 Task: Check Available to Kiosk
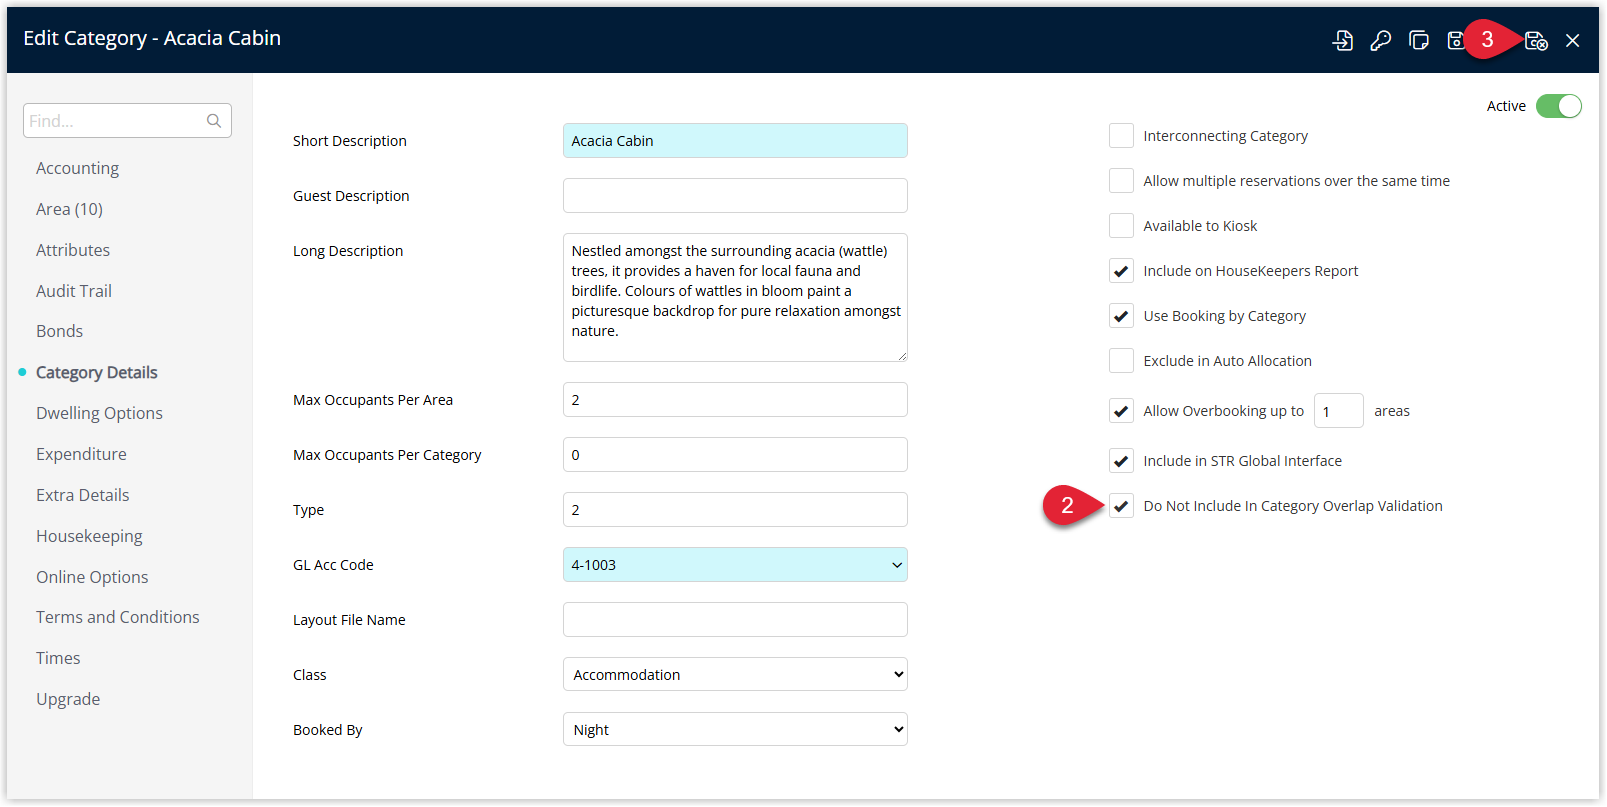tap(1121, 226)
